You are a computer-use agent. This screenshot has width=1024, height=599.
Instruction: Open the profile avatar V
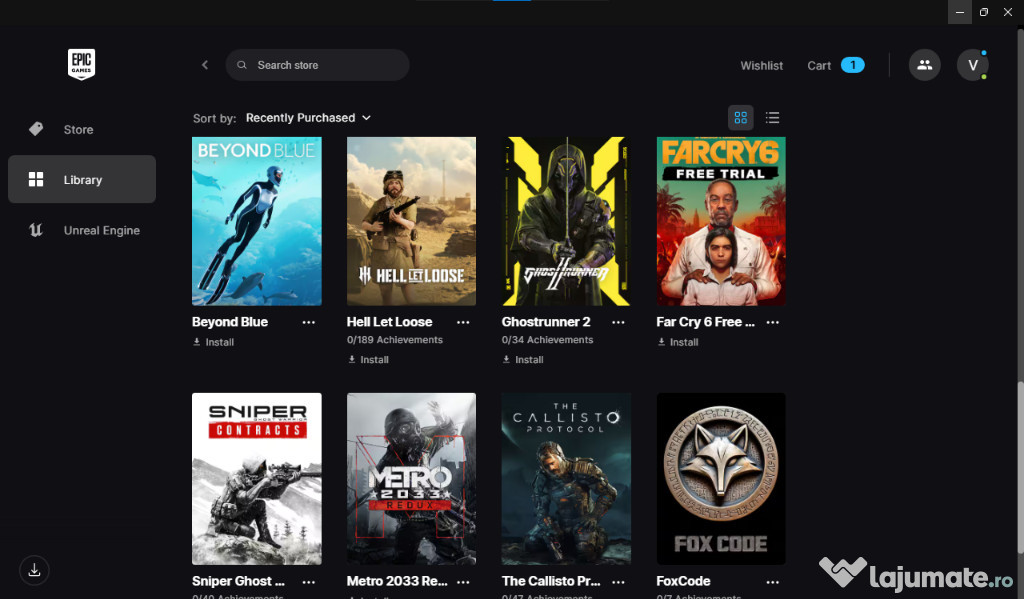pyautogui.click(x=972, y=65)
